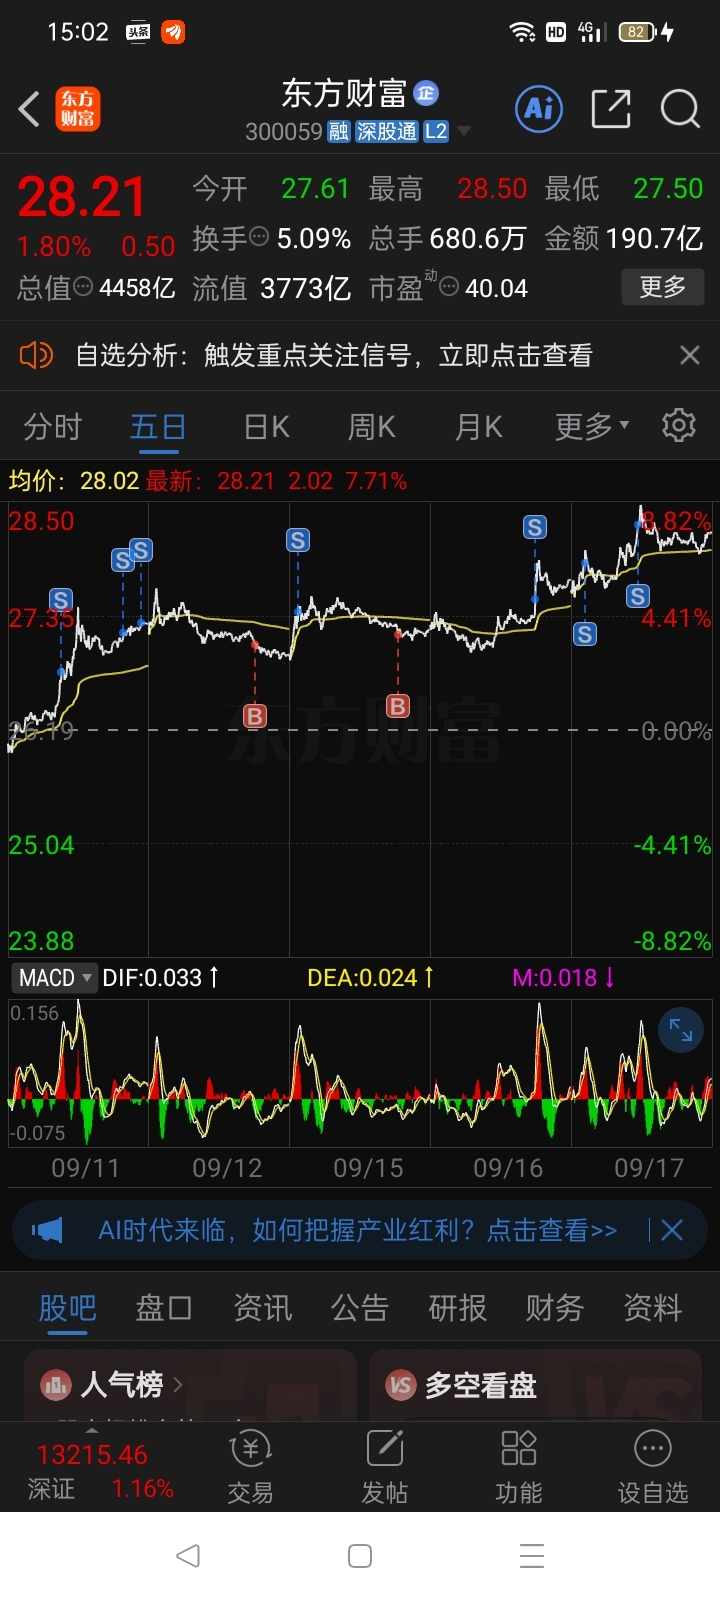Tap the back arrow at top left
The image size is (720, 1600).
(x=29, y=109)
